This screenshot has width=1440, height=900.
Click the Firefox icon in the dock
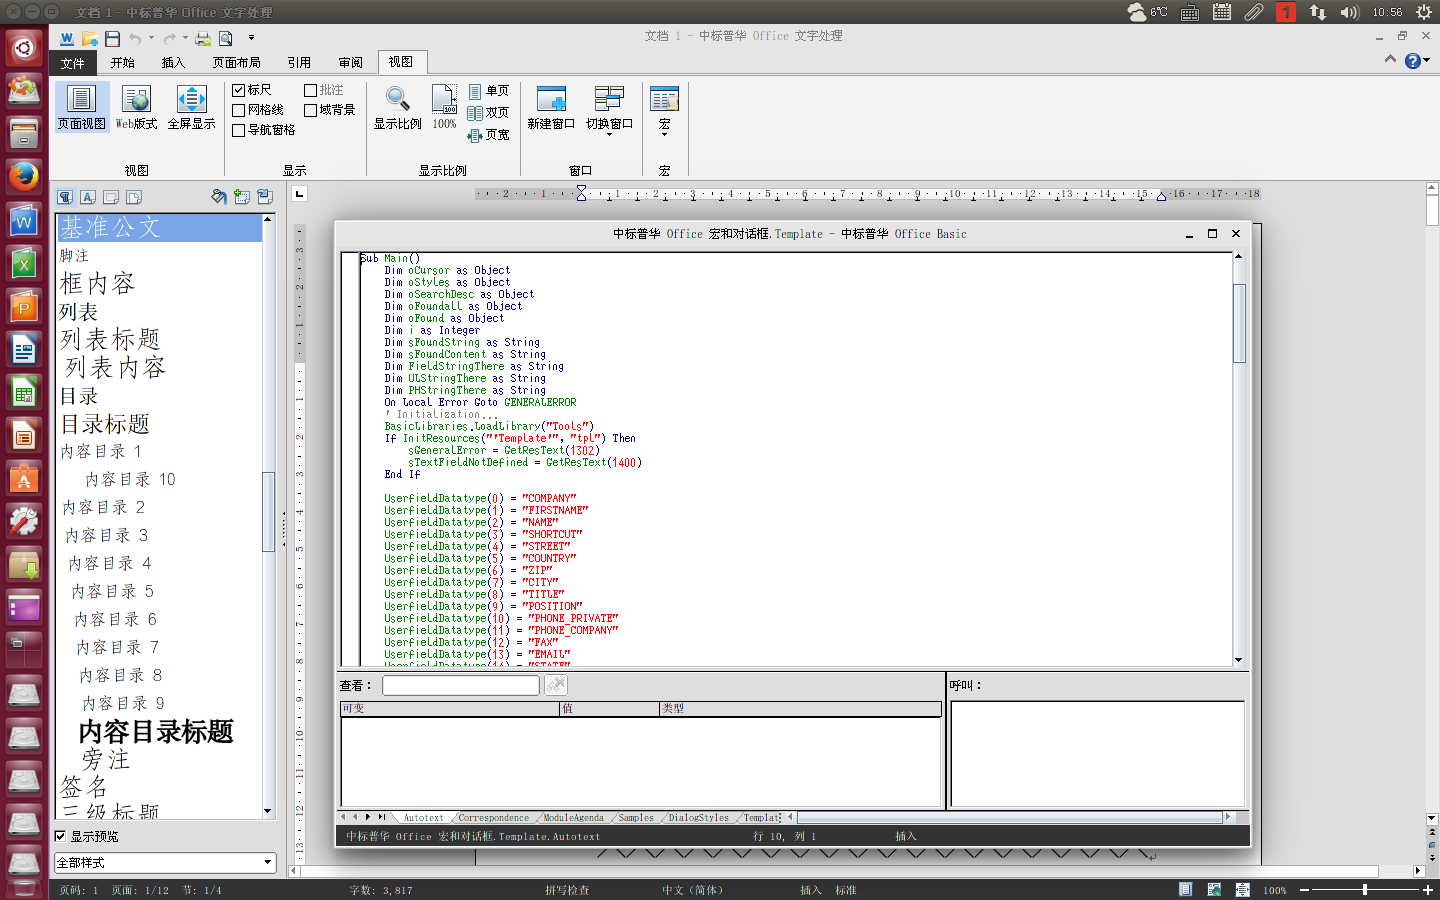point(23,177)
